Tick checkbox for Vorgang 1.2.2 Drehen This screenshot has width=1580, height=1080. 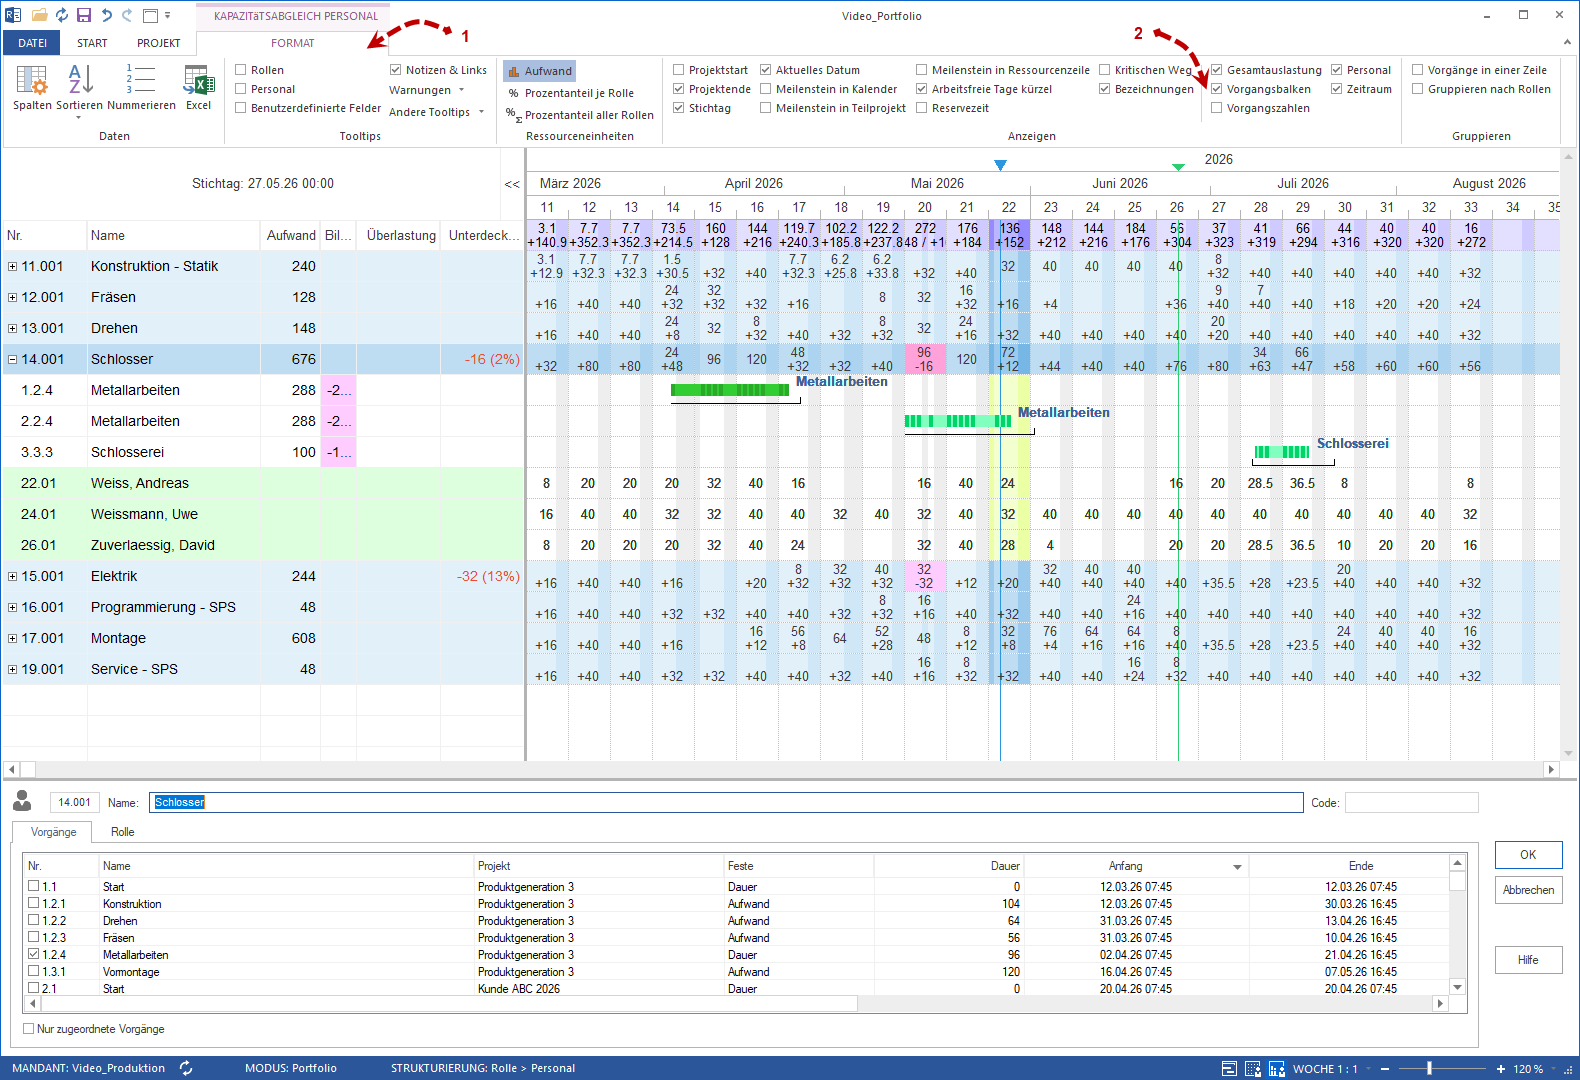[x=34, y=920]
